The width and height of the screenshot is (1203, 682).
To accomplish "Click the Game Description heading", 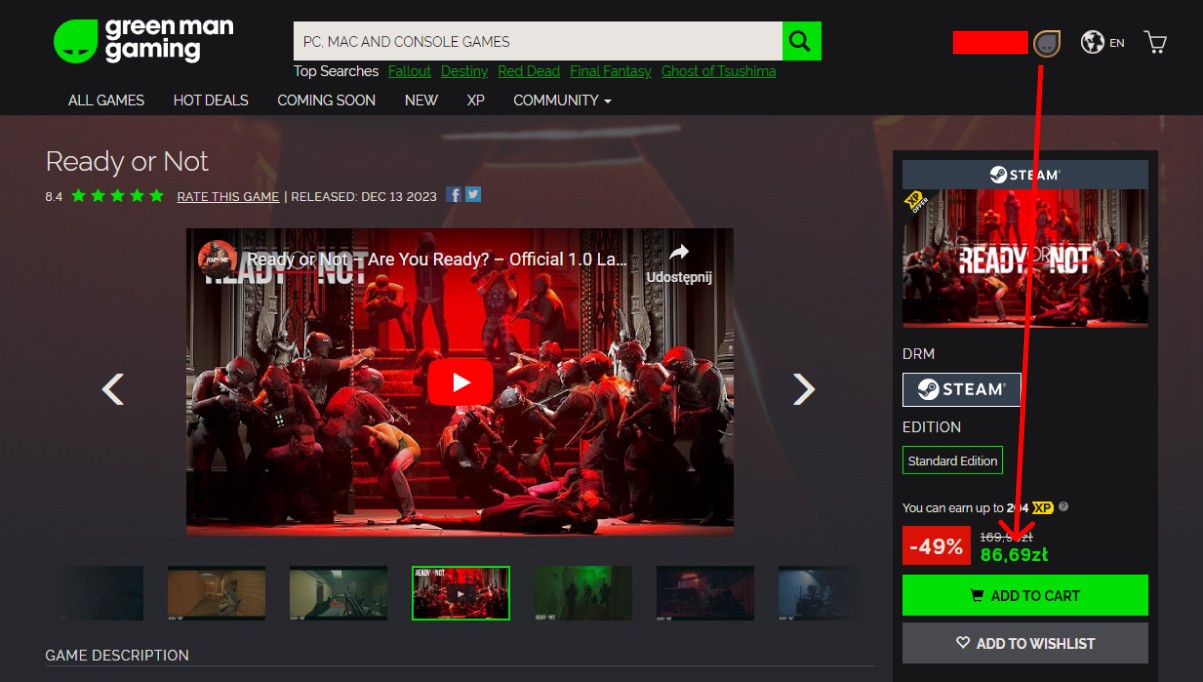I will click(x=117, y=655).
